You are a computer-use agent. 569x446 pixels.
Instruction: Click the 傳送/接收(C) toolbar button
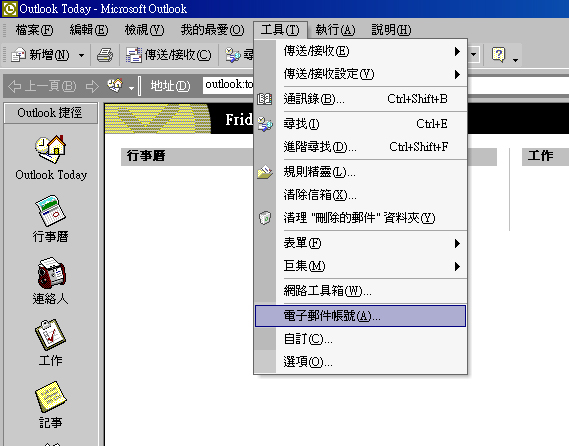(168, 55)
